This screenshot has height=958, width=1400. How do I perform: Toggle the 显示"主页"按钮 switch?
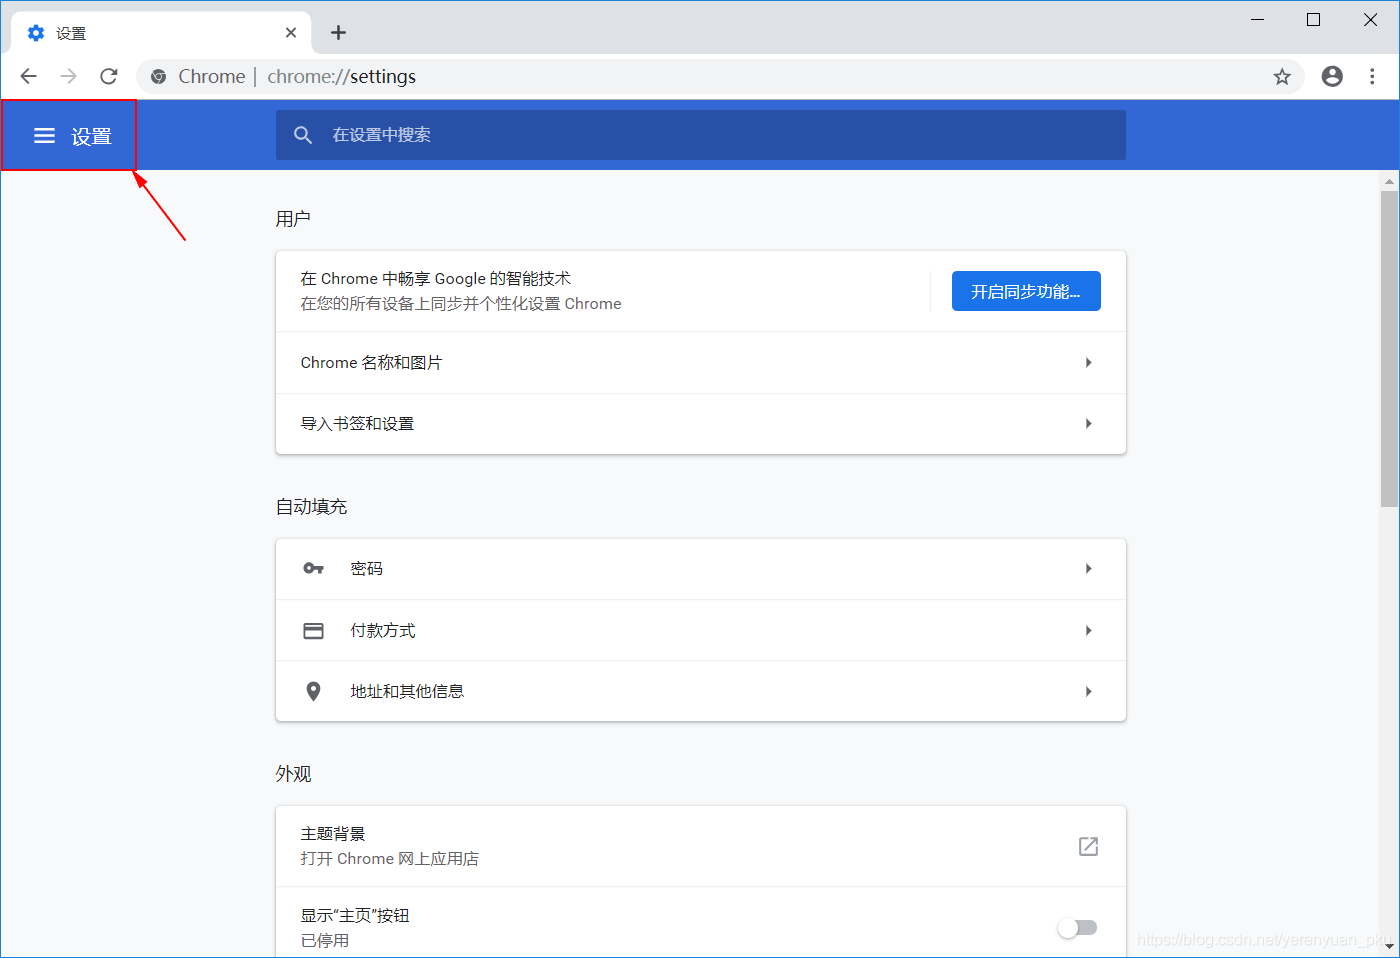1078,928
